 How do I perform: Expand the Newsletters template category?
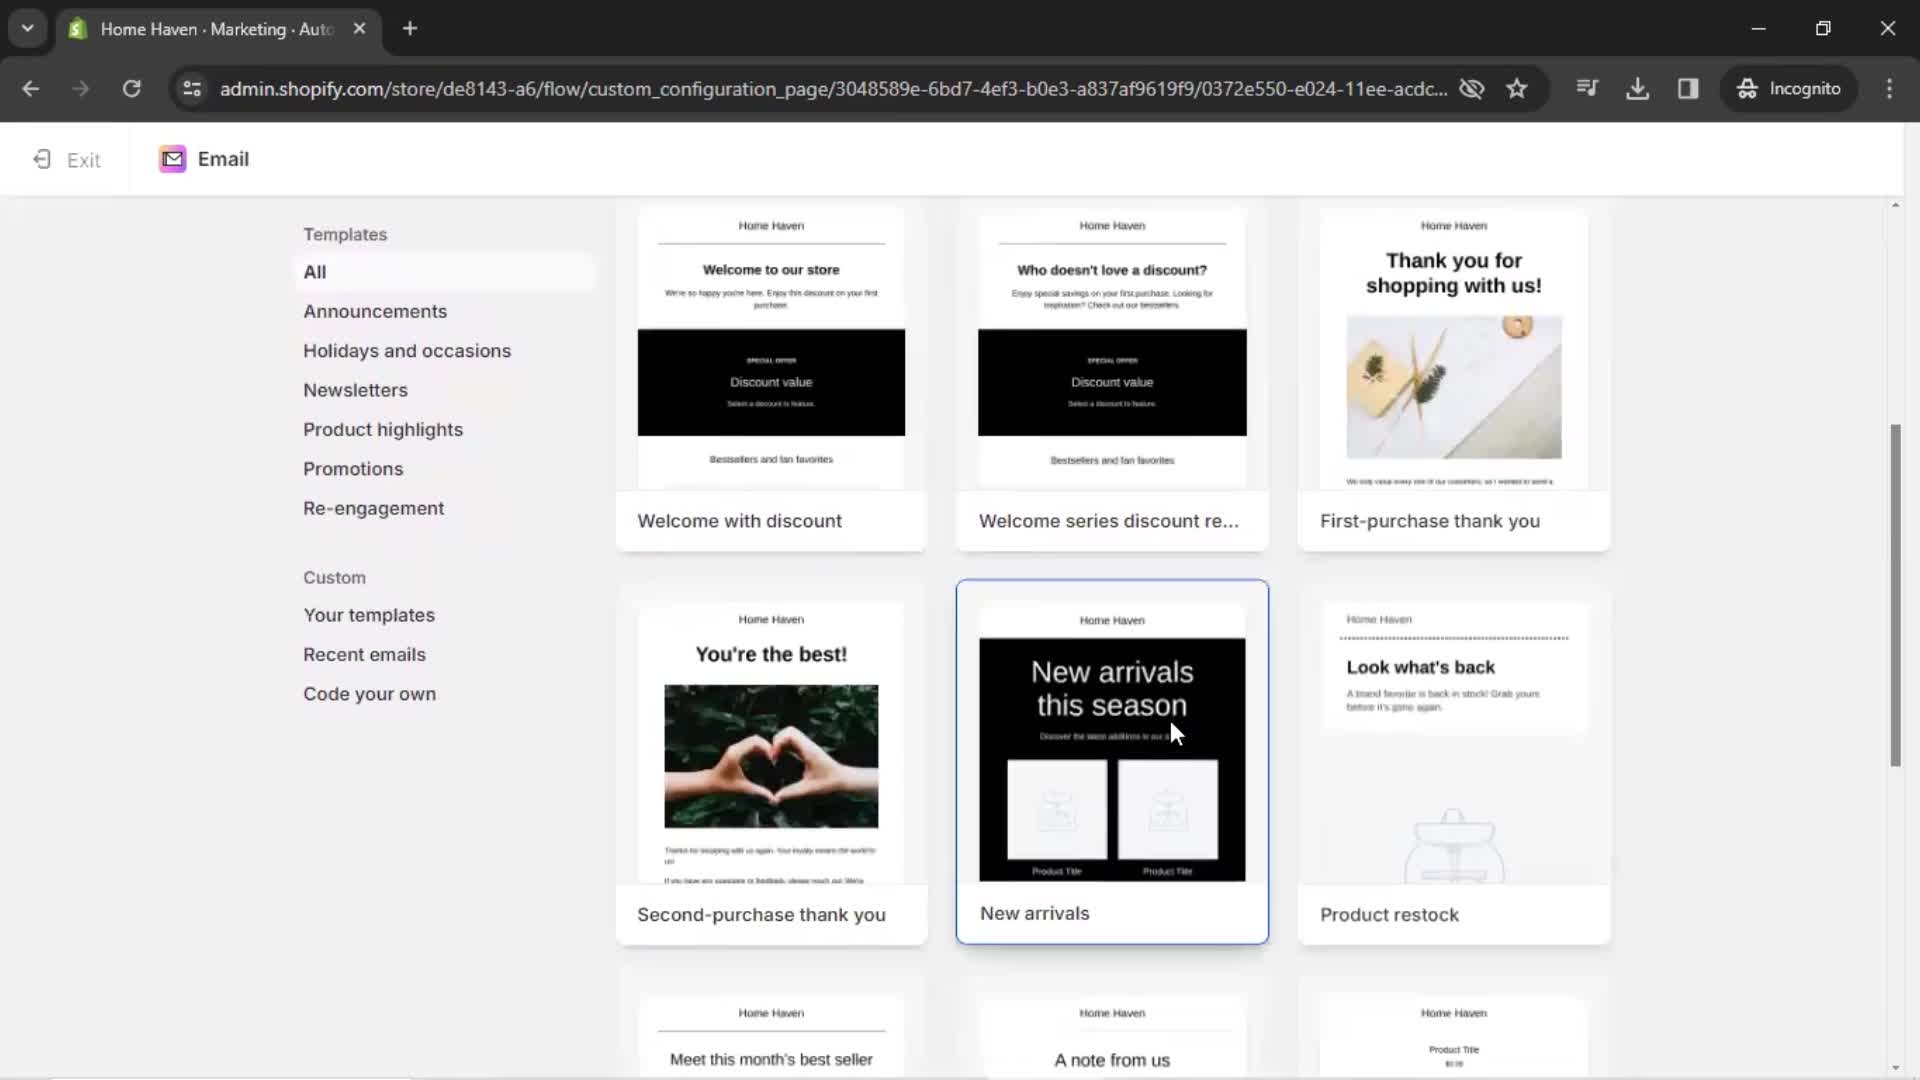[355, 389]
